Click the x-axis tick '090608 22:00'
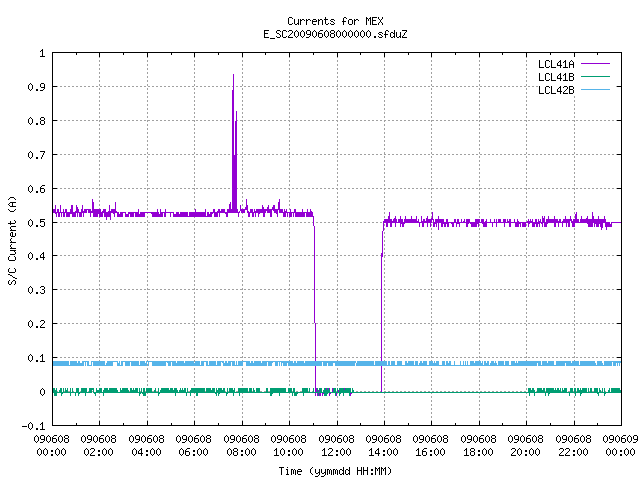The height and width of the screenshot is (480, 640). click(573, 446)
